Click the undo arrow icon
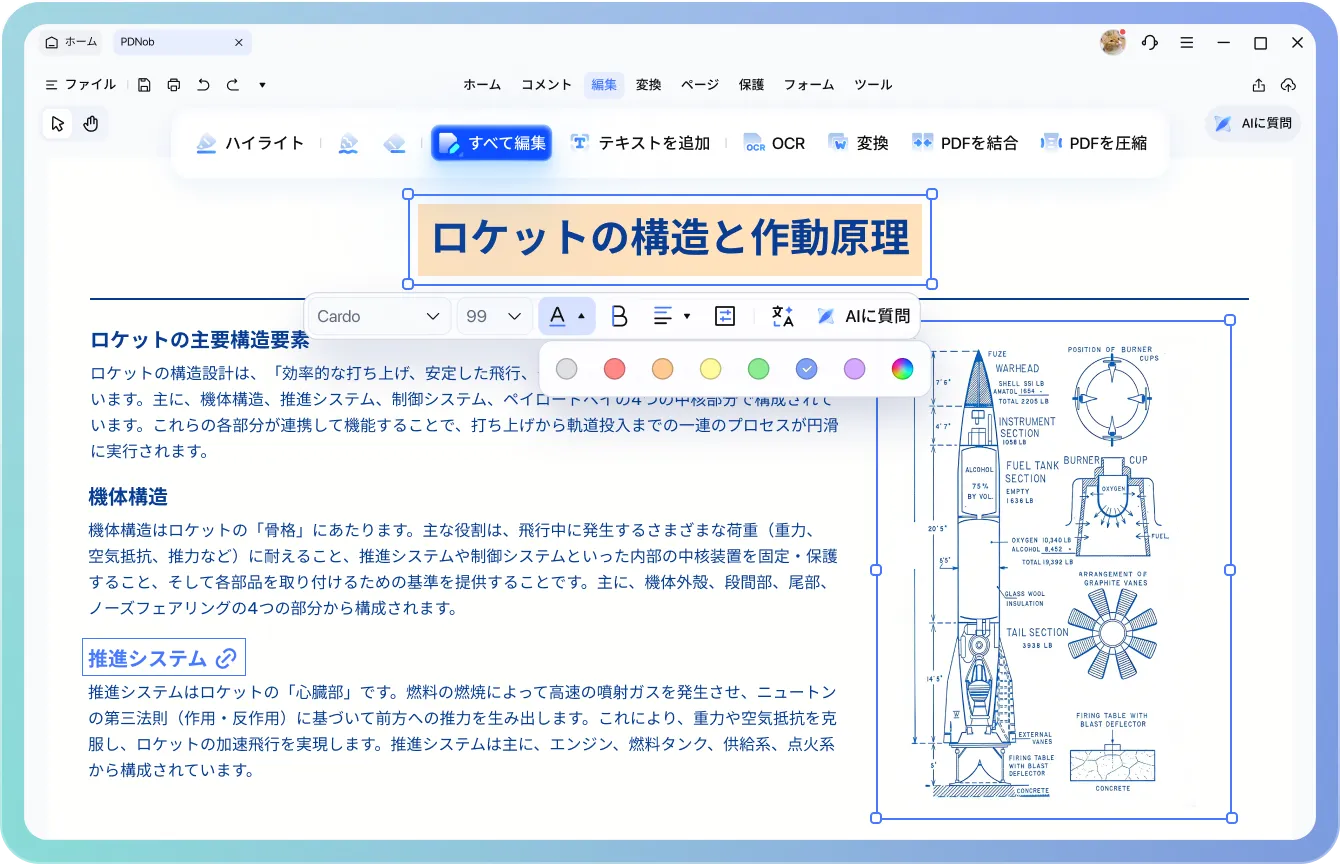Screen dimensions: 1340x864 click(203, 85)
